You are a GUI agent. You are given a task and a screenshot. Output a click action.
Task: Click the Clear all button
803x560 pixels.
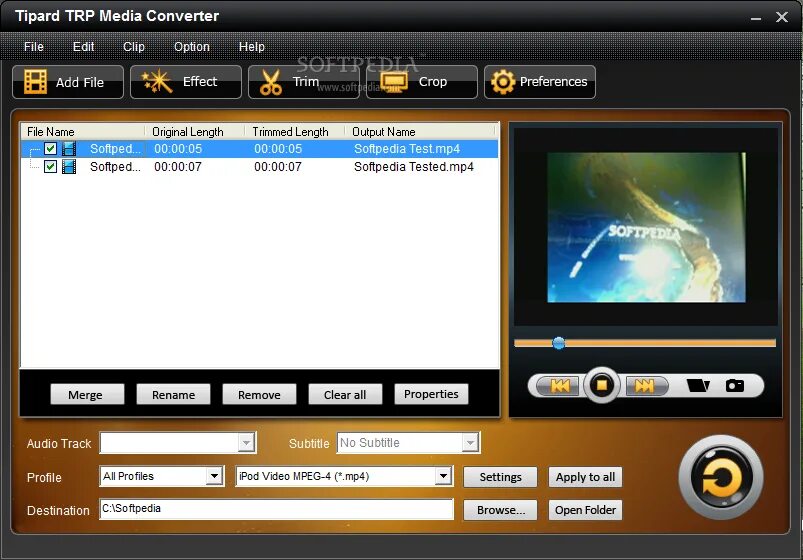click(345, 395)
